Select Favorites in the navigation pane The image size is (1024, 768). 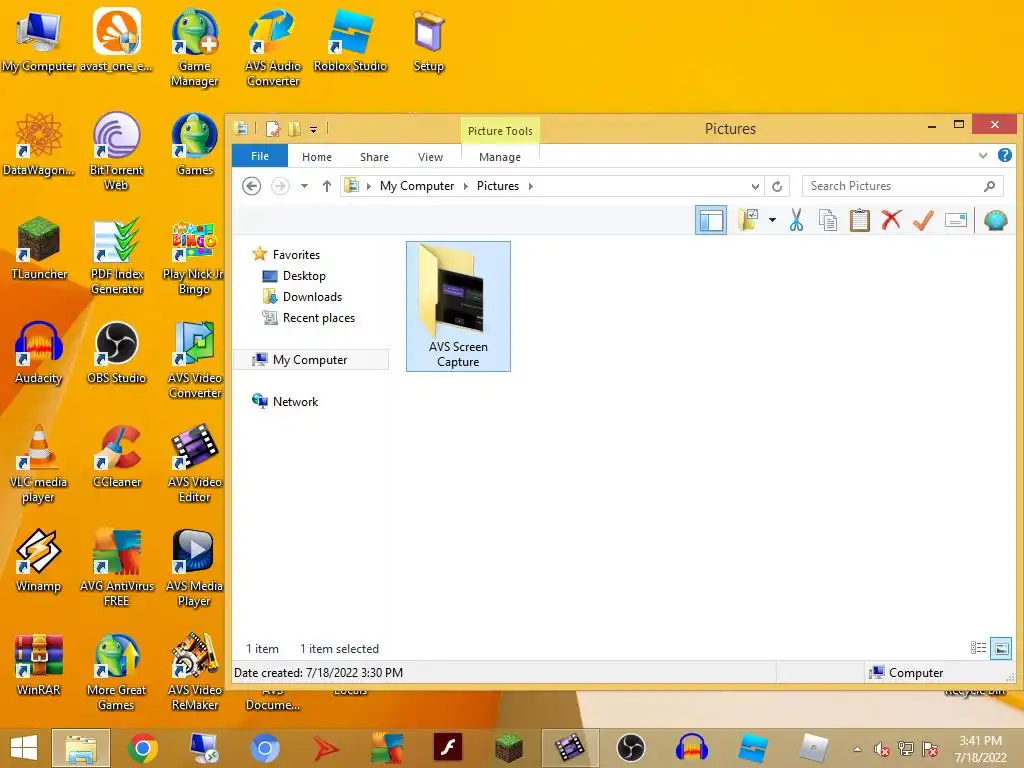[x=296, y=255]
